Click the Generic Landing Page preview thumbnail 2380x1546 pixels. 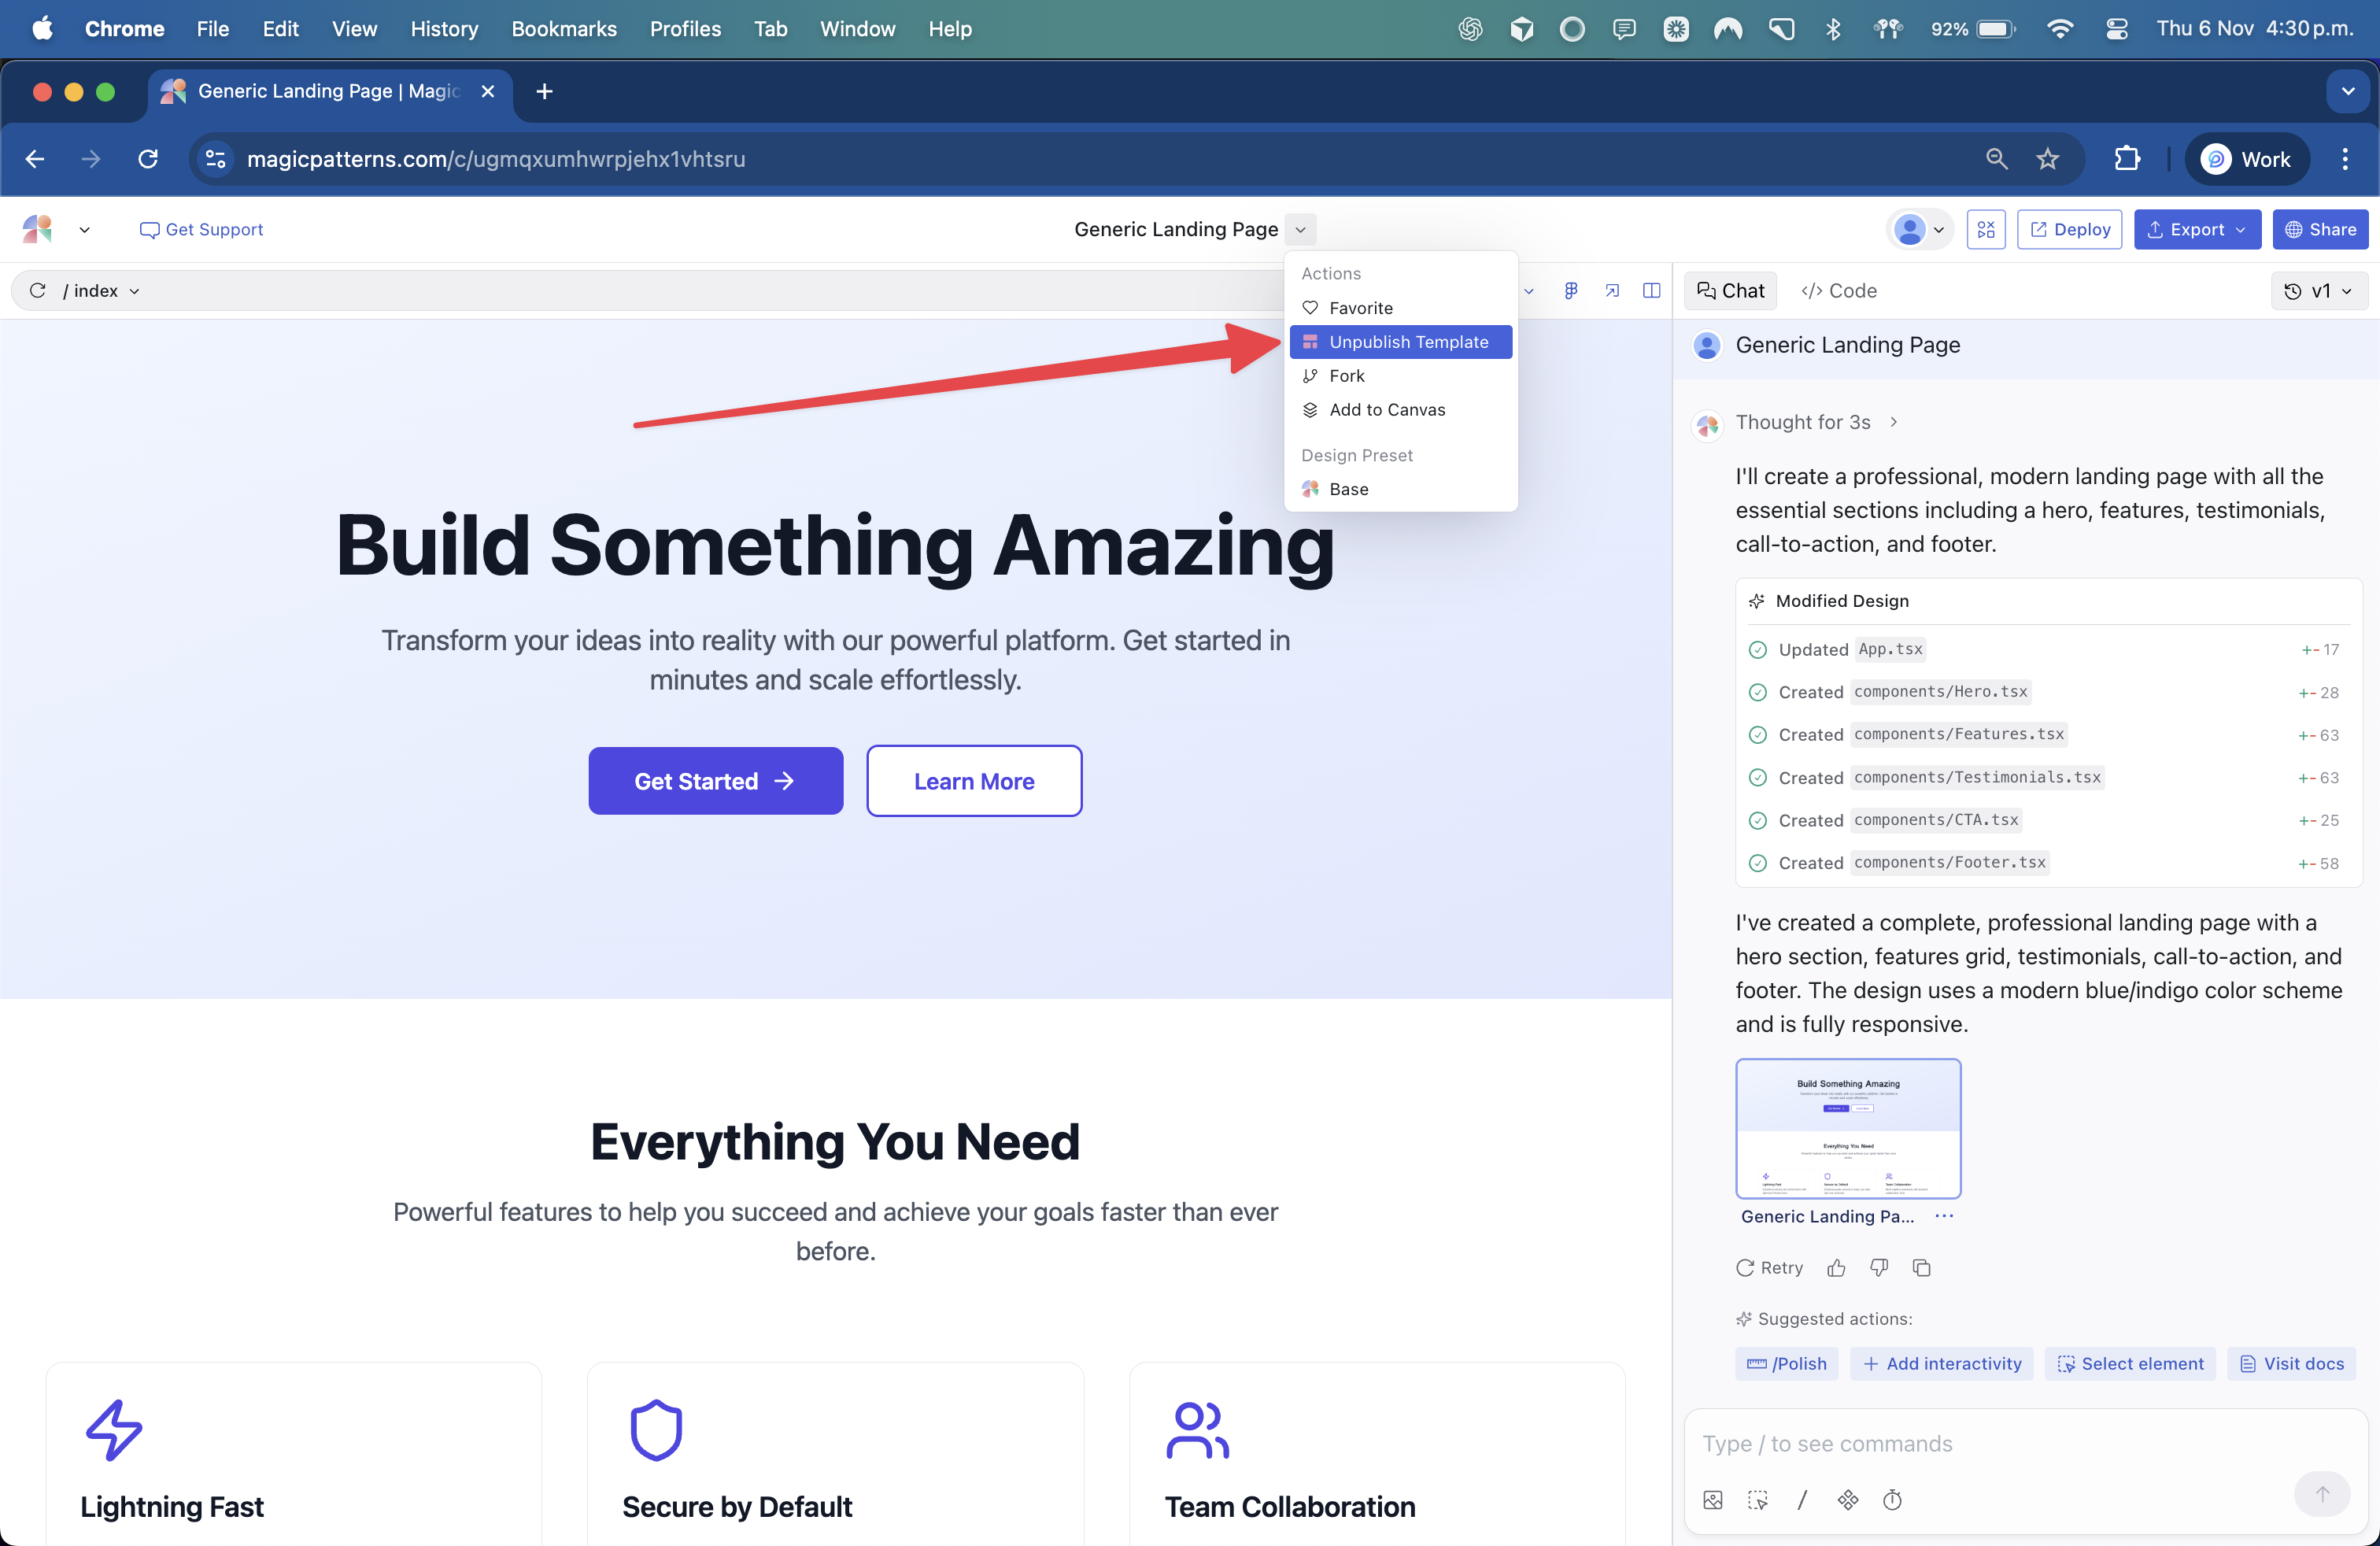pyautogui.click(x=1848, y=1129)
